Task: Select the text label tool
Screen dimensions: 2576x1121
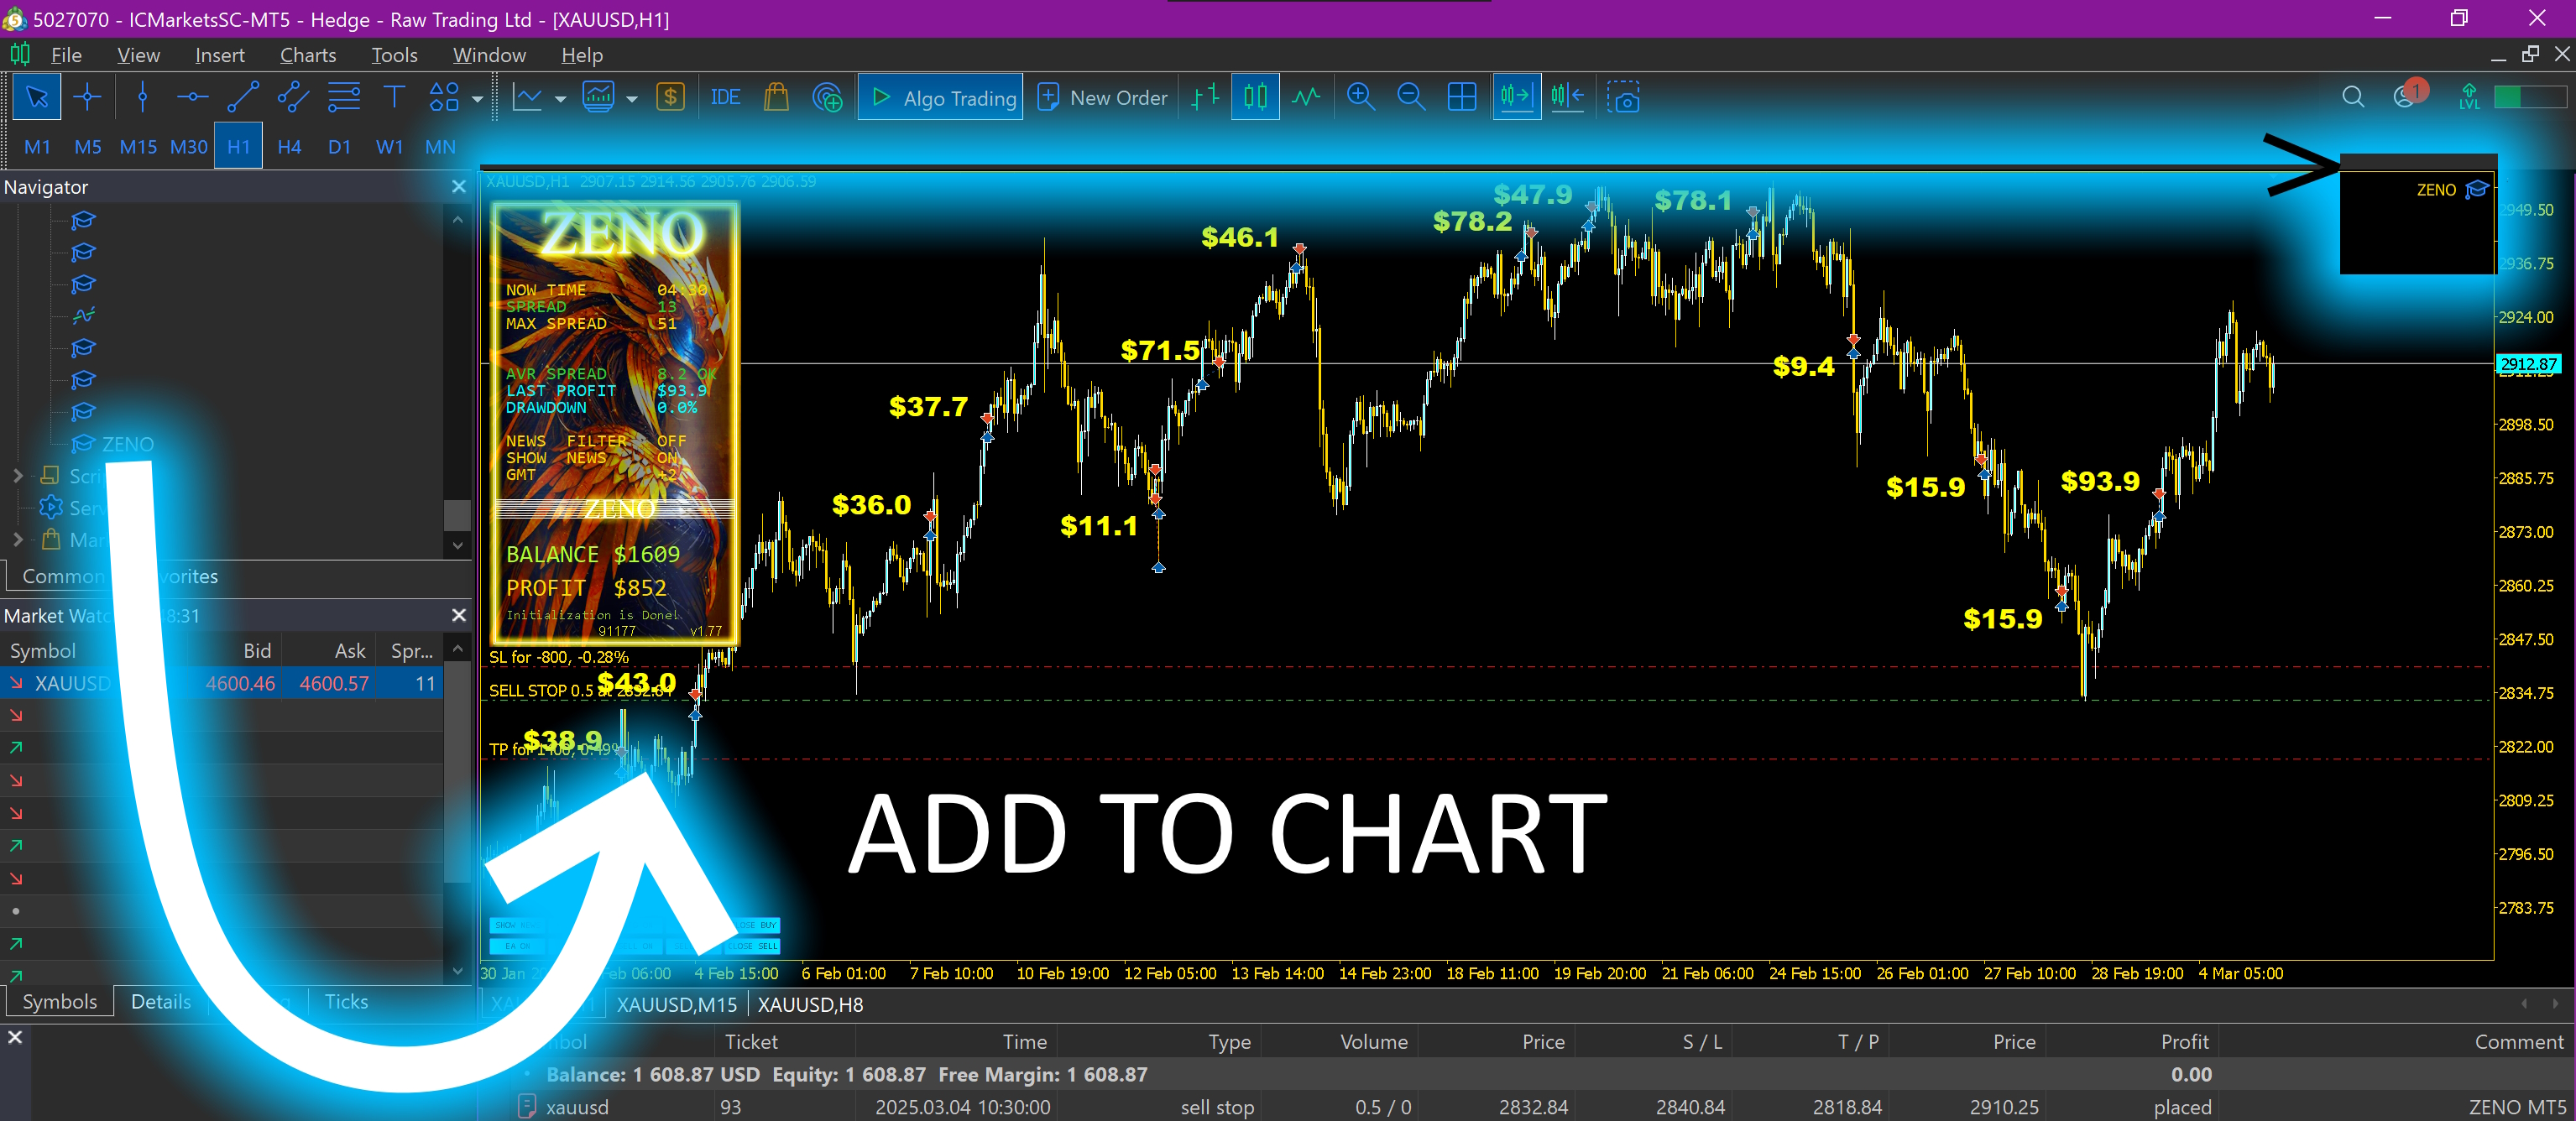Action: [394, 97]
